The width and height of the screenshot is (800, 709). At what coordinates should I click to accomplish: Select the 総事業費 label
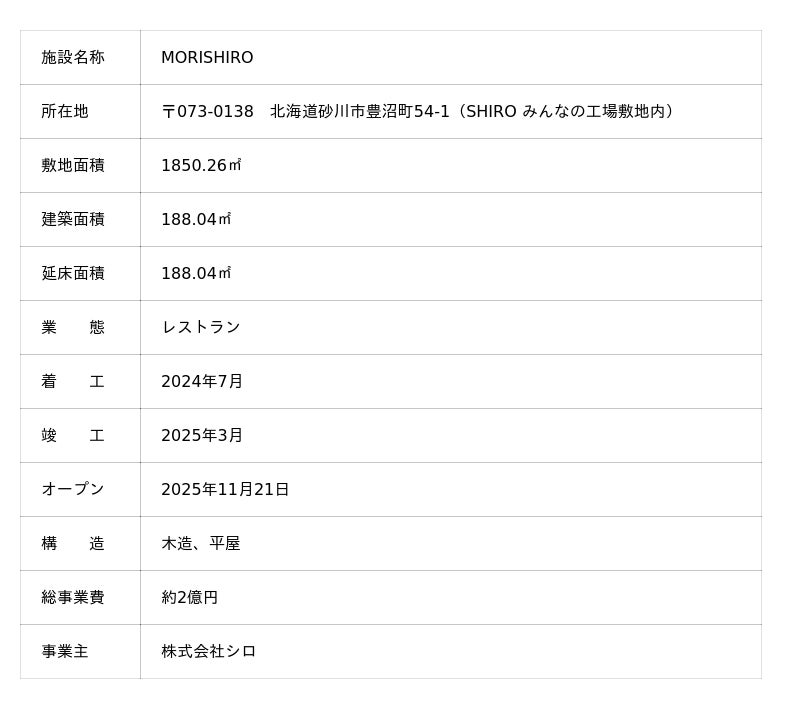[73, 597]
